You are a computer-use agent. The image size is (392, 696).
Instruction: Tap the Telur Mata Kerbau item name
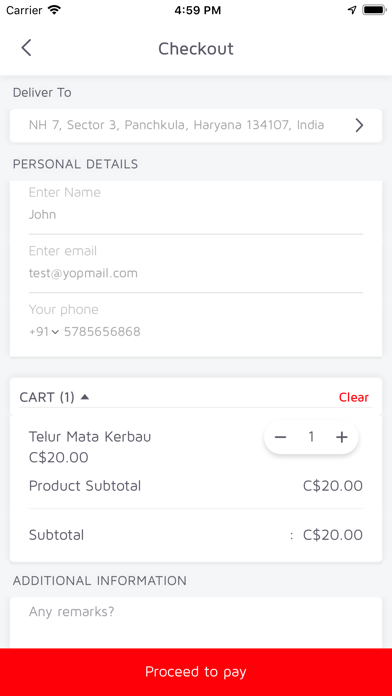90,437
